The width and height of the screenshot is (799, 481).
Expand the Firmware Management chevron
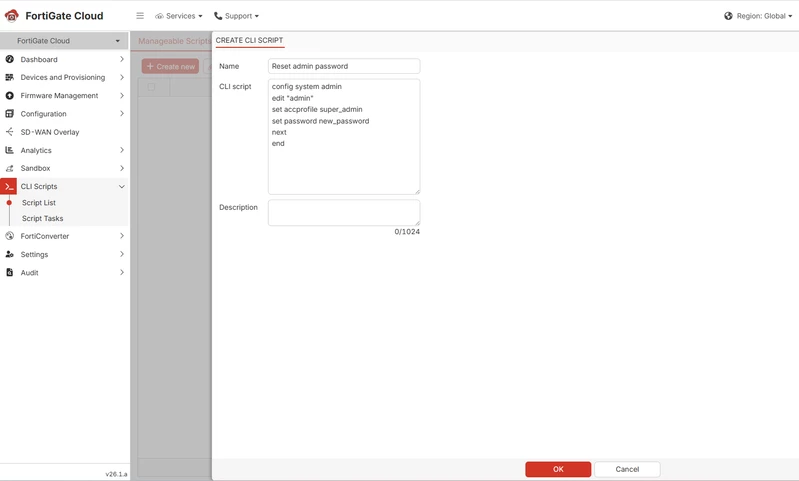click(122, 95)
